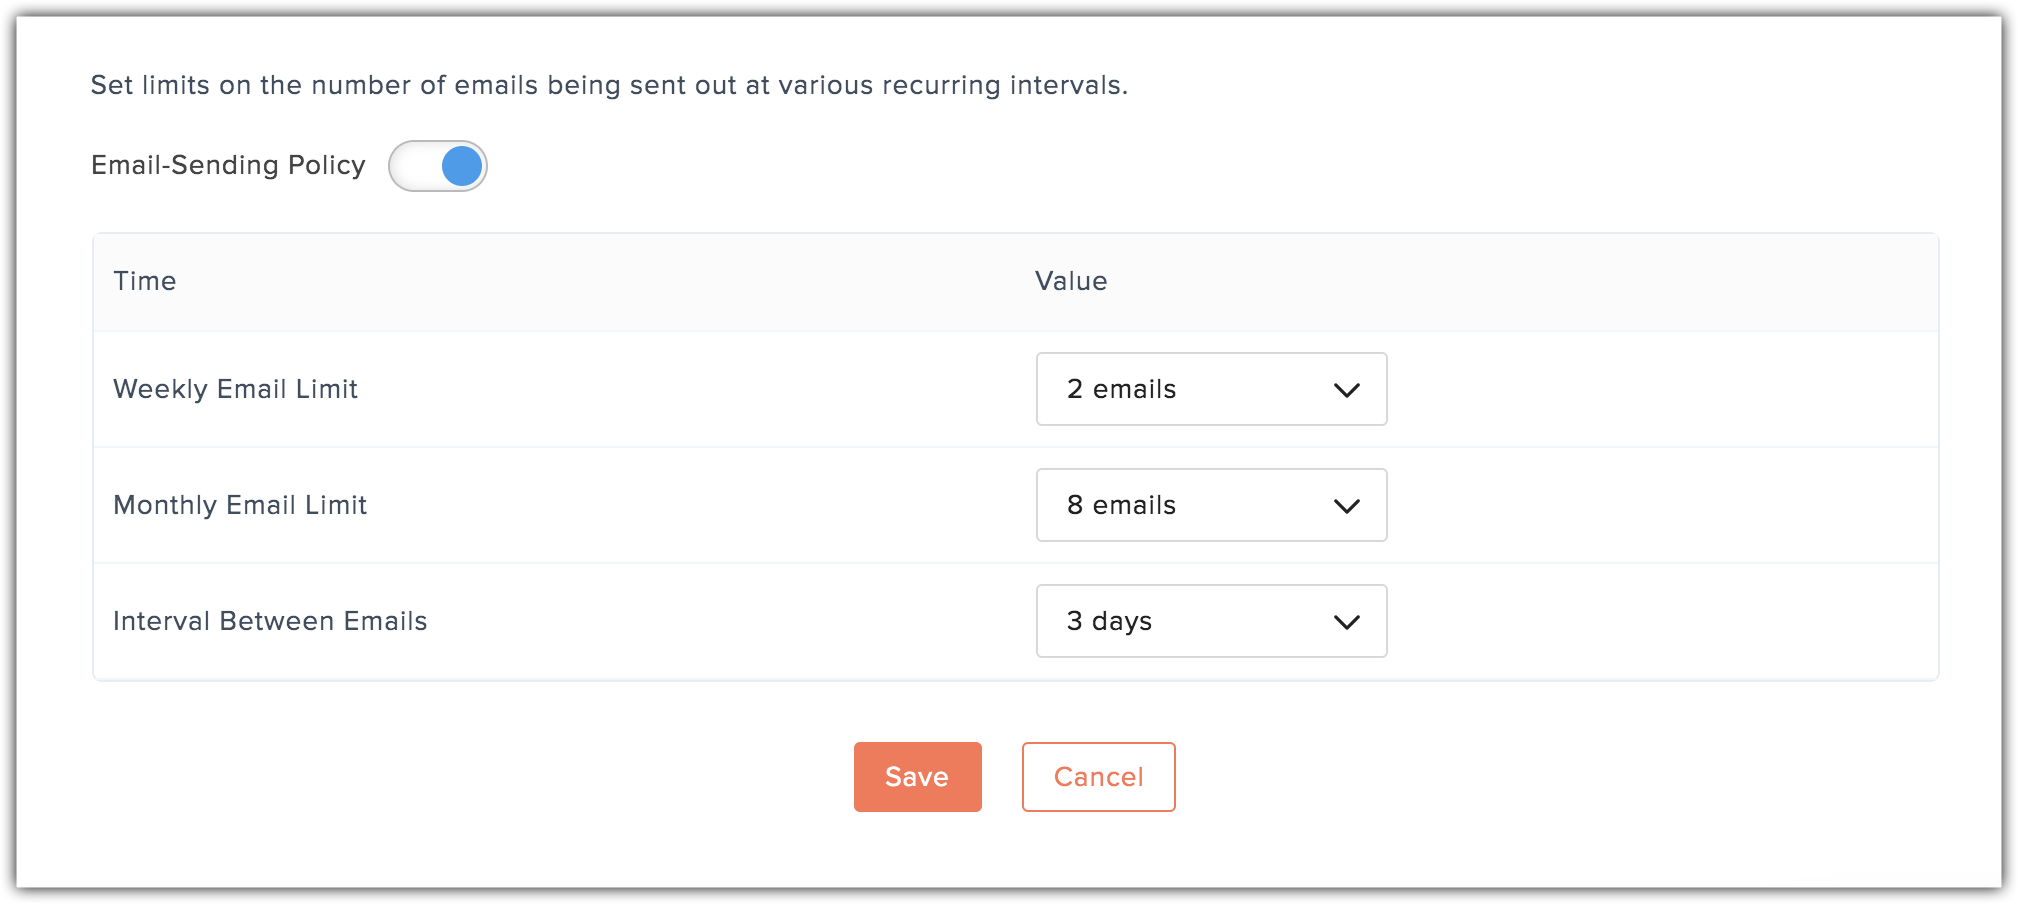This screenshot has width=2018, height=904.
Task: Click the '8 emails' selected value text
Action: point(1121,505)
